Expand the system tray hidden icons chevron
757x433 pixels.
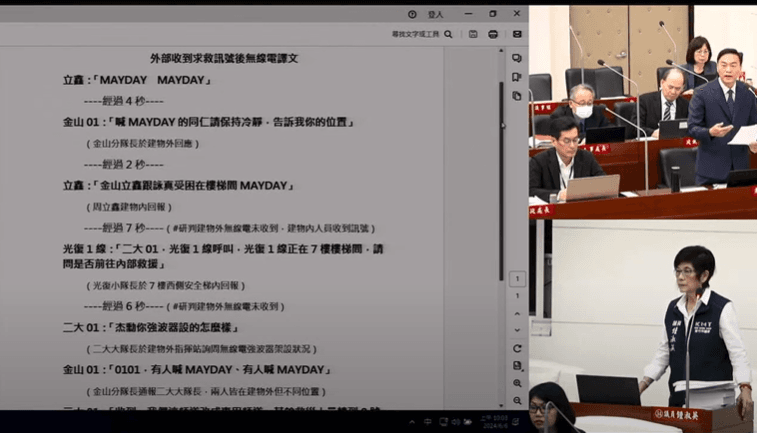point(411,422)
